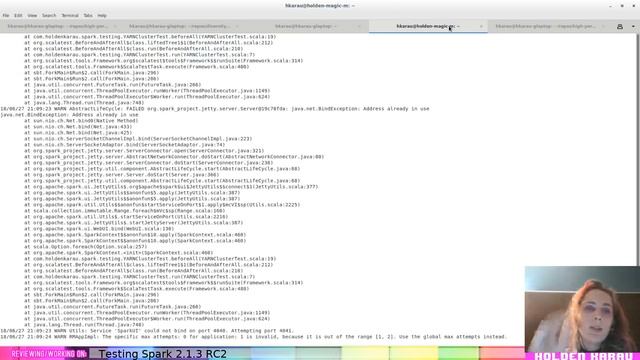Click the ServerSocketAdaptor.bind stack trace line
640x360 pixels.
pyautogui.click(x=124, y=145)
